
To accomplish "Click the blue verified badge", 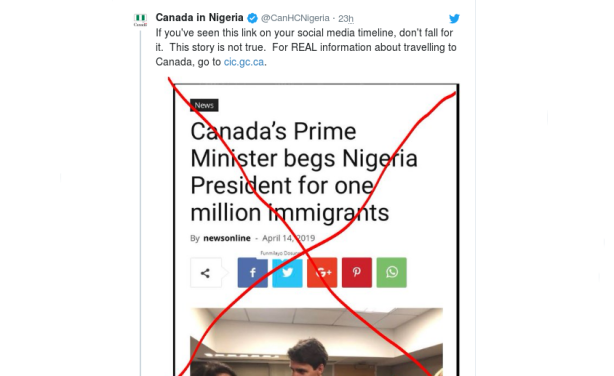I will (252, 18).
